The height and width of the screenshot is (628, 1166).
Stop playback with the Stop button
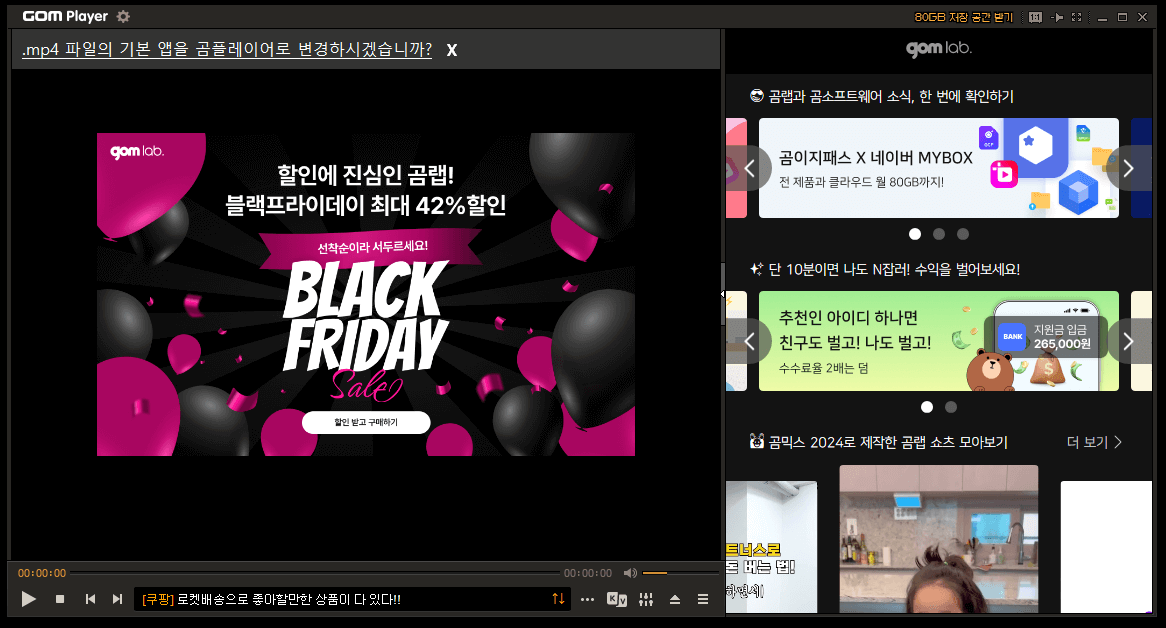[x=60, y=599]
